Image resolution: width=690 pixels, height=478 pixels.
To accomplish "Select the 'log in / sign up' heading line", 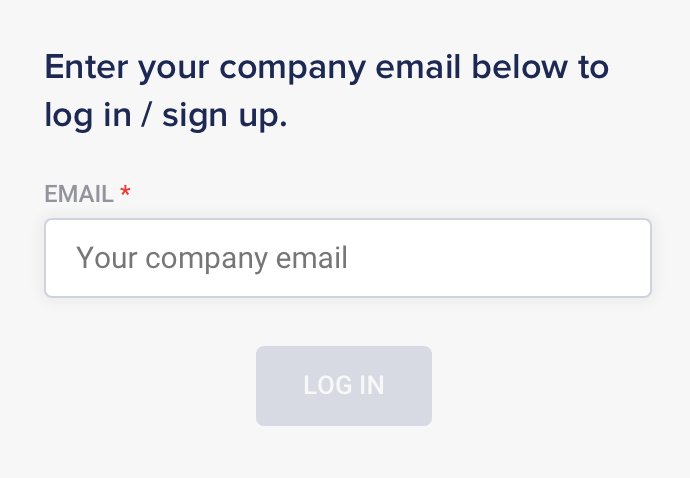I will click(166, 116).
